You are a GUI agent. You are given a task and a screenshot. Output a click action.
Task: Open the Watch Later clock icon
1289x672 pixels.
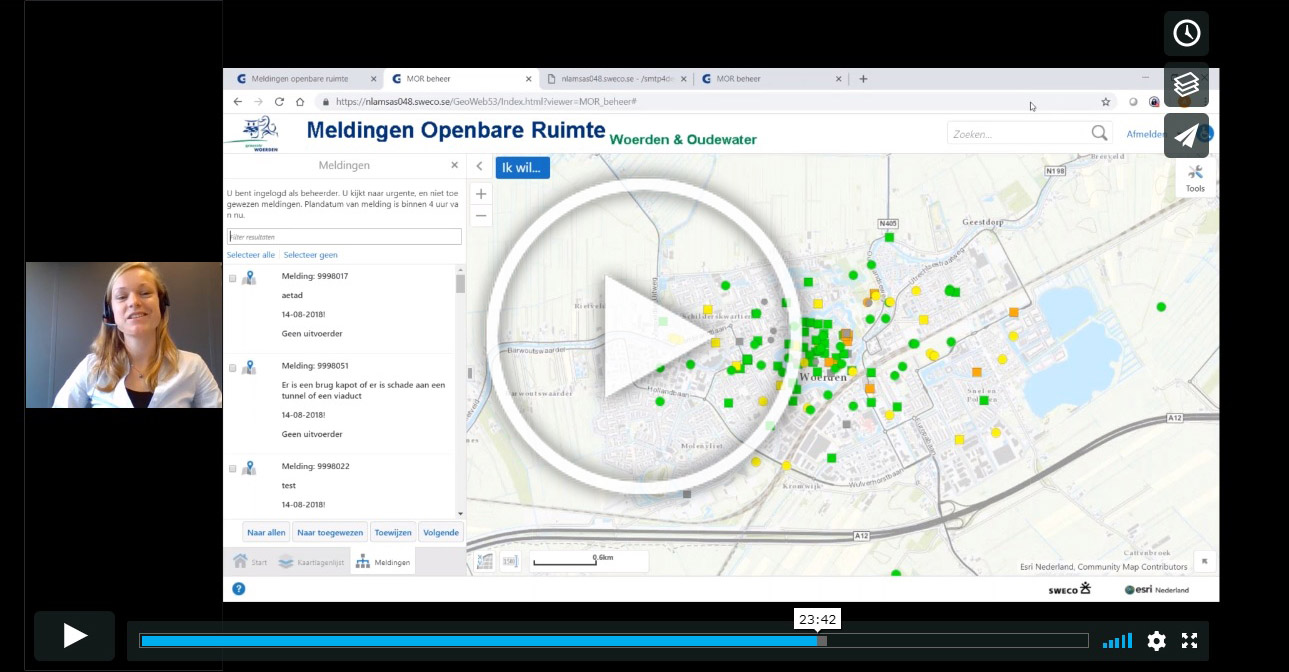pos(1186,33)
